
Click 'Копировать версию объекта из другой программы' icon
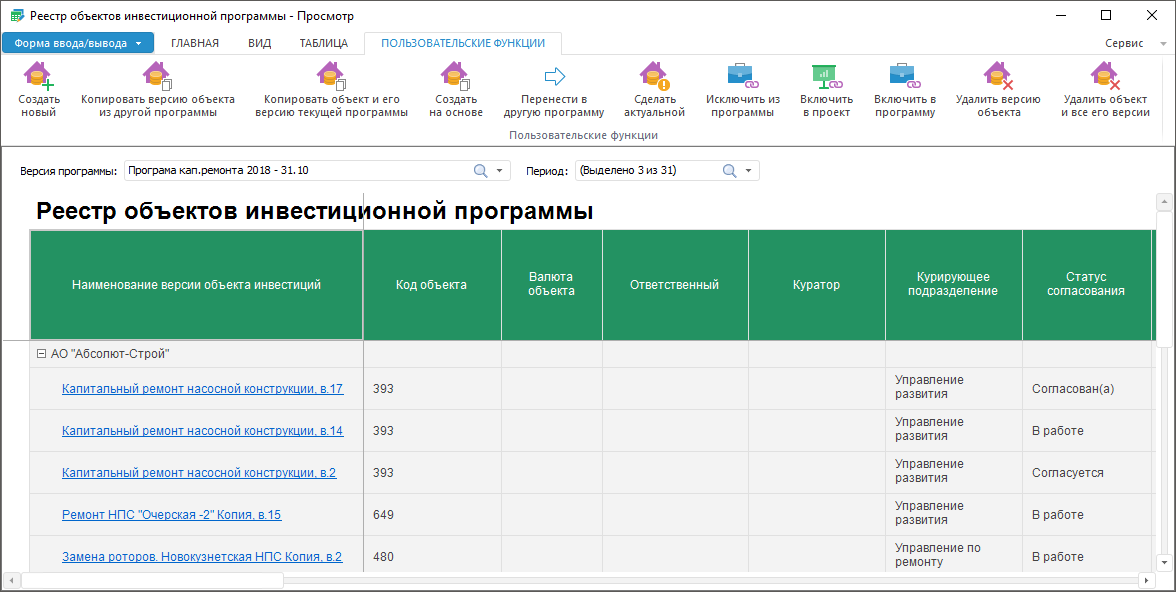click(x=157, y=77)
